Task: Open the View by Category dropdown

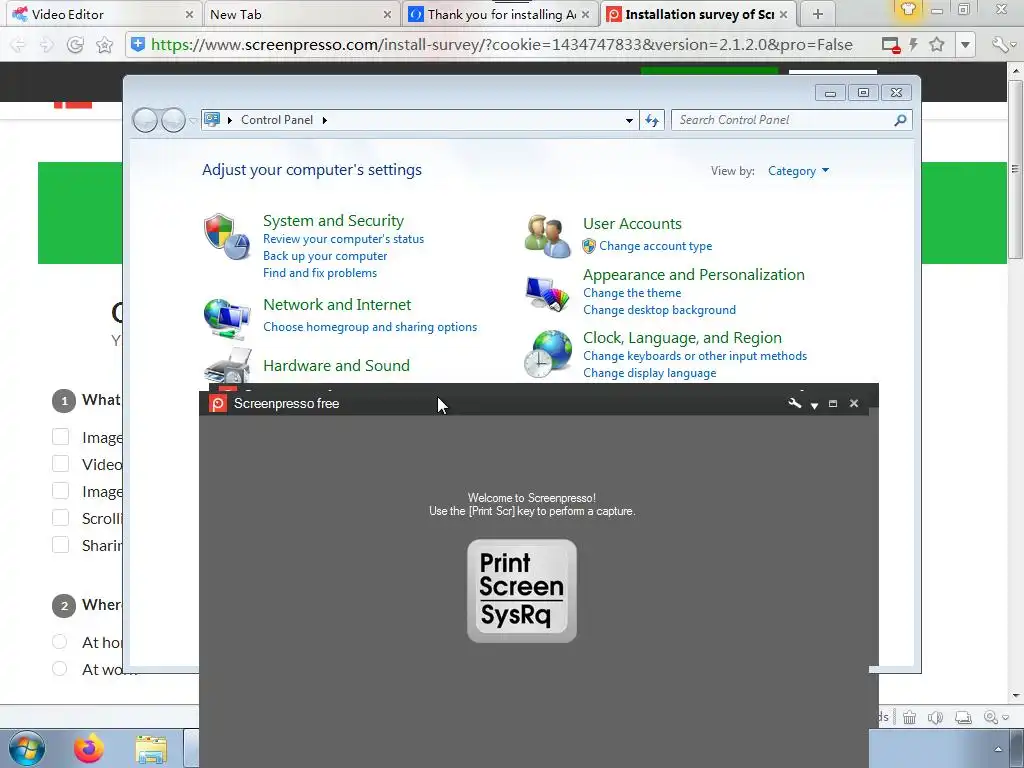Action: click(798, 171)
